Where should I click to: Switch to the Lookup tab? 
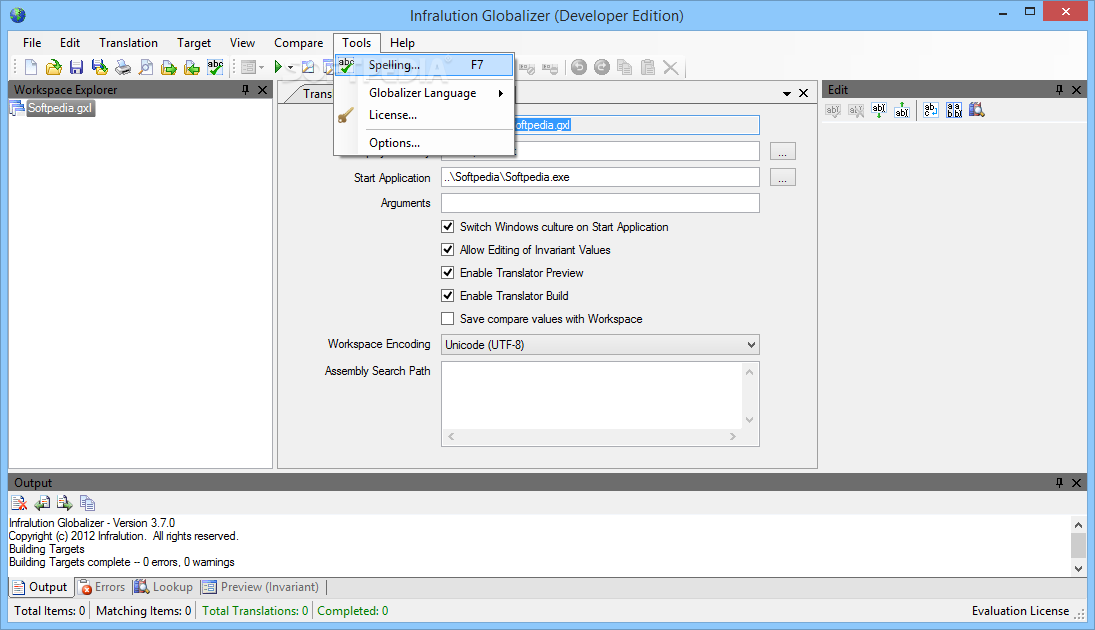pyautogui.click(x=164, y=587)
